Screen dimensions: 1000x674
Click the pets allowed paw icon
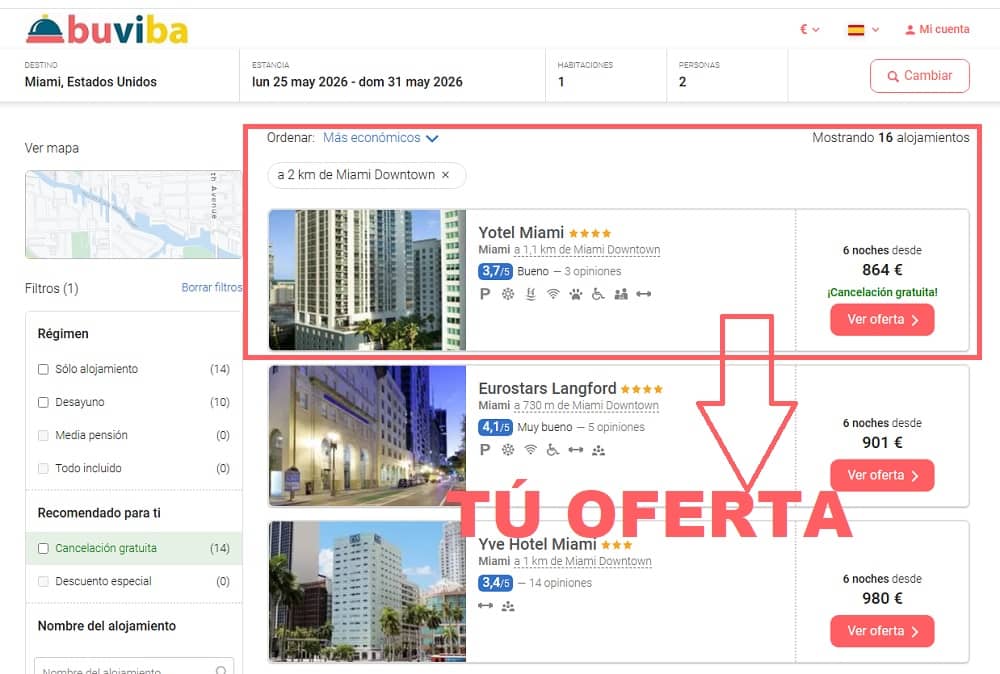pyautogui.click(x=576, y=294)
